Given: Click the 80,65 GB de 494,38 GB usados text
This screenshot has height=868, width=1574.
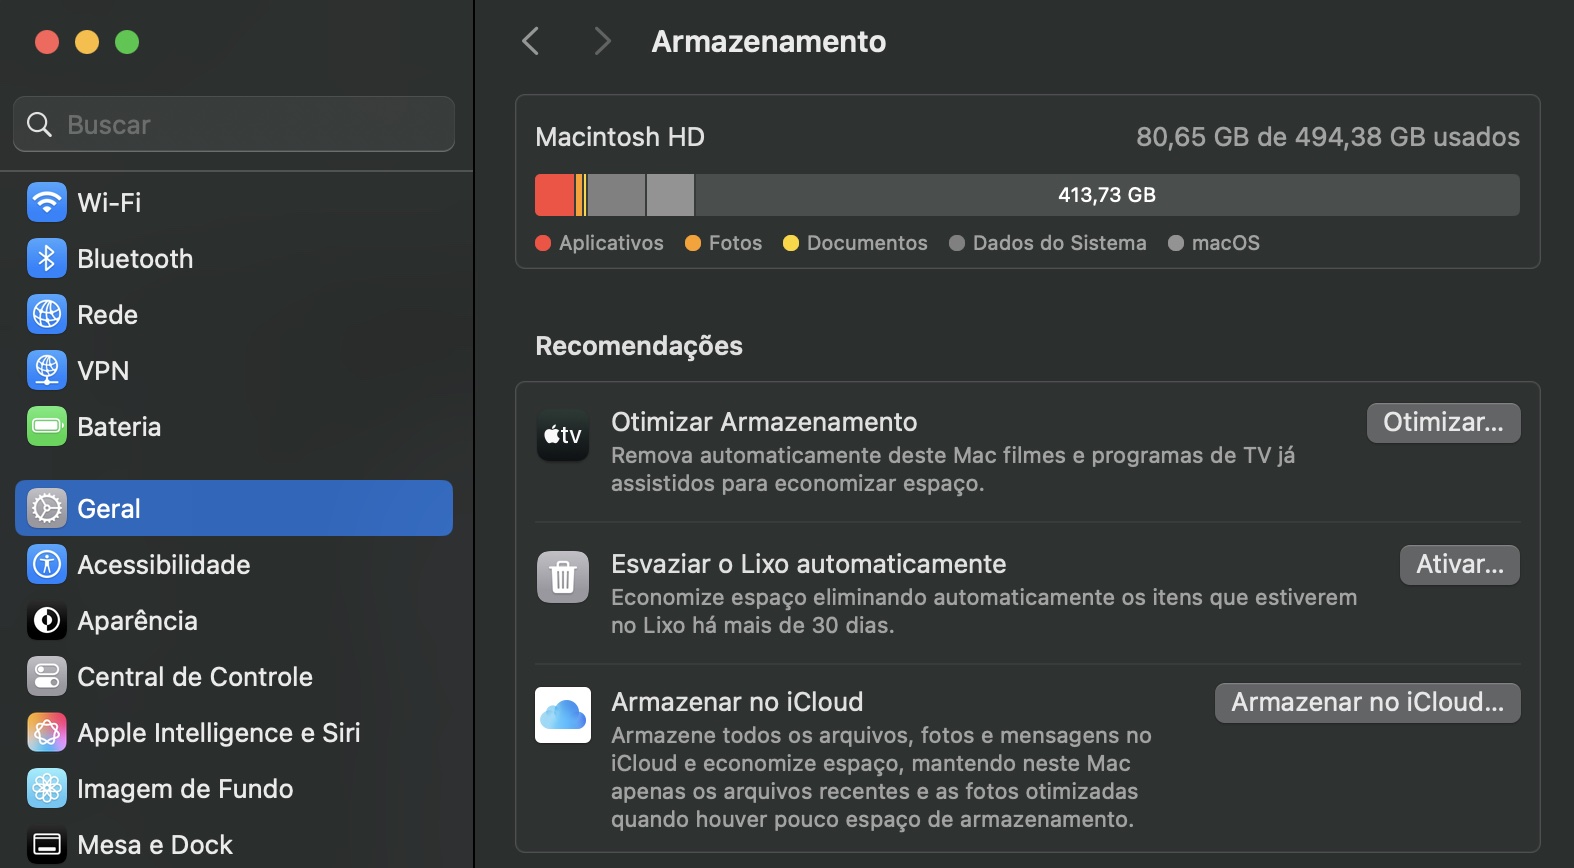Looking at the screenshot, I should click(x=1328, y=137).
